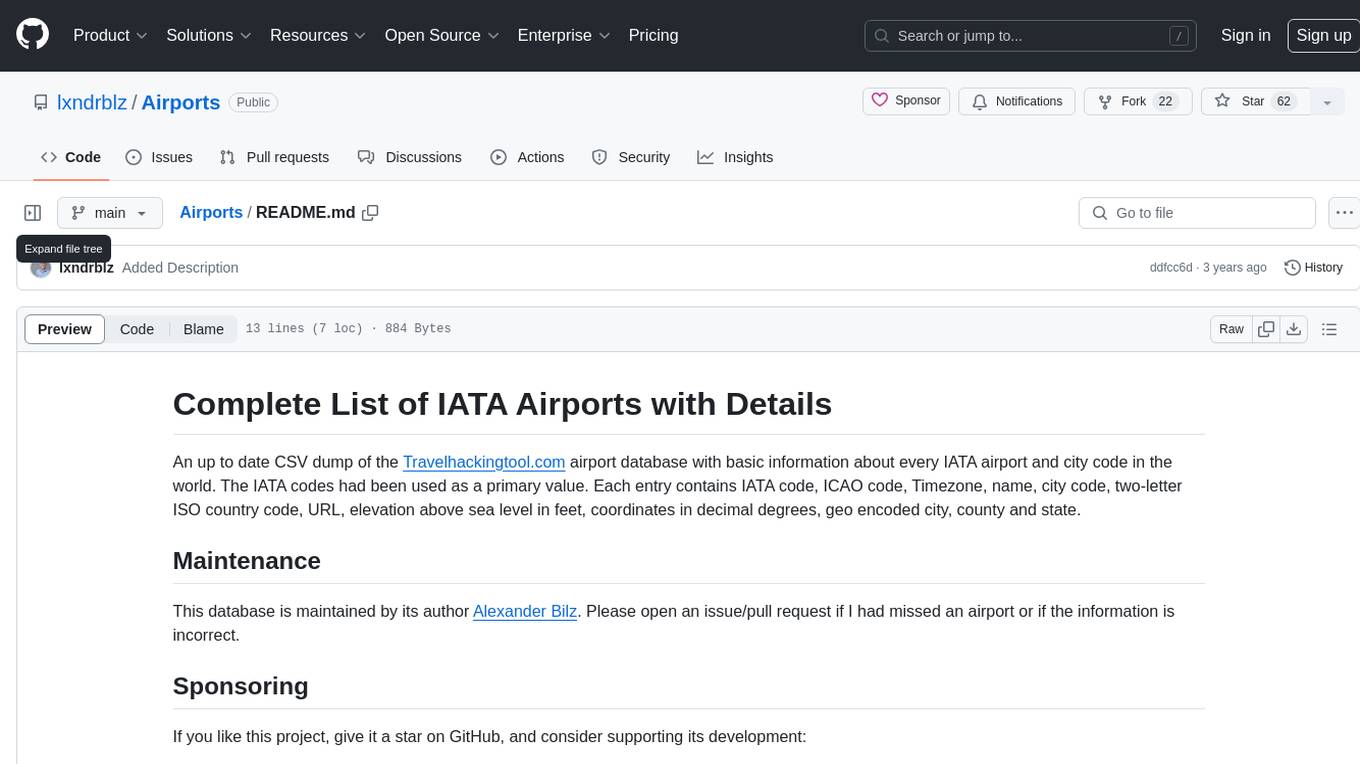Image resolution: width=1360 pixels, height=764 pixels.
Task: Click the 22 forks counter
Action: pos(1164,102)
